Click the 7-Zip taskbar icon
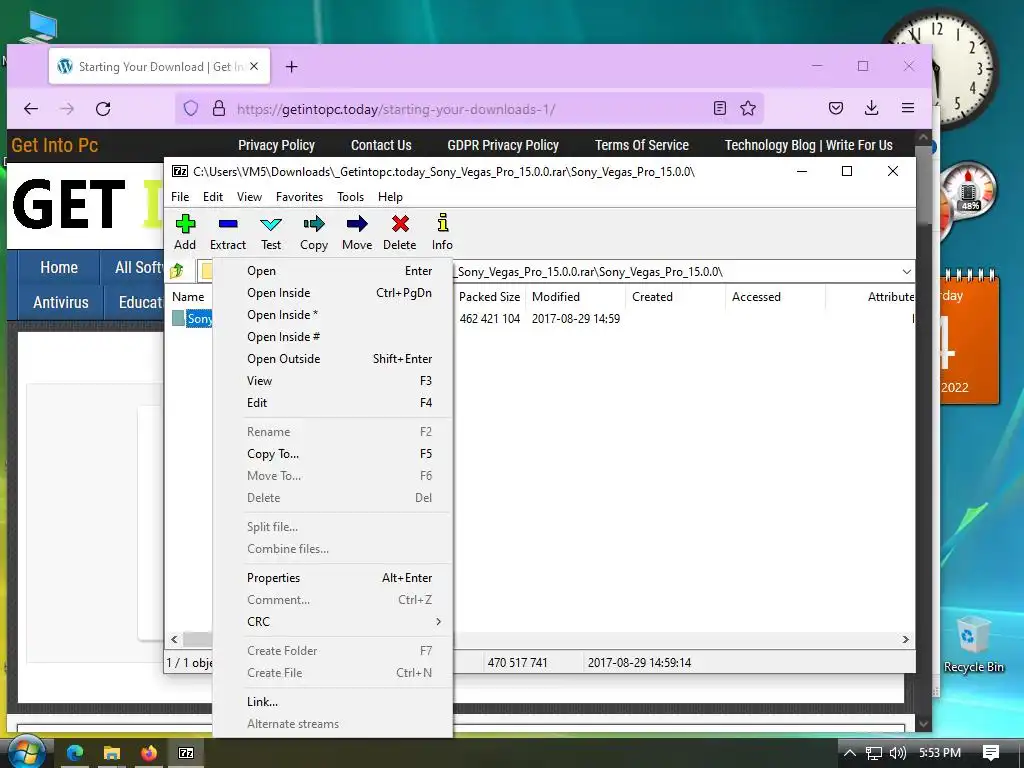The height and width of the screenshot is (768, 1024). tap(186, 753)
